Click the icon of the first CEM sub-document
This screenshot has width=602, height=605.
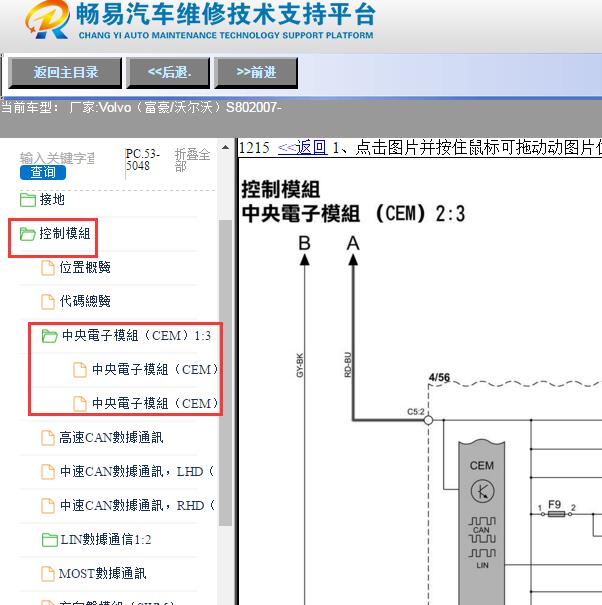pos(80,370)
